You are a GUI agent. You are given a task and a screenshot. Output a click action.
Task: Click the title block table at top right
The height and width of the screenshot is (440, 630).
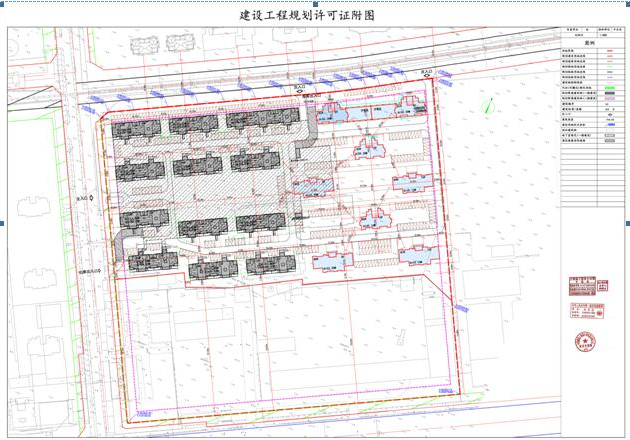[590, 34]
